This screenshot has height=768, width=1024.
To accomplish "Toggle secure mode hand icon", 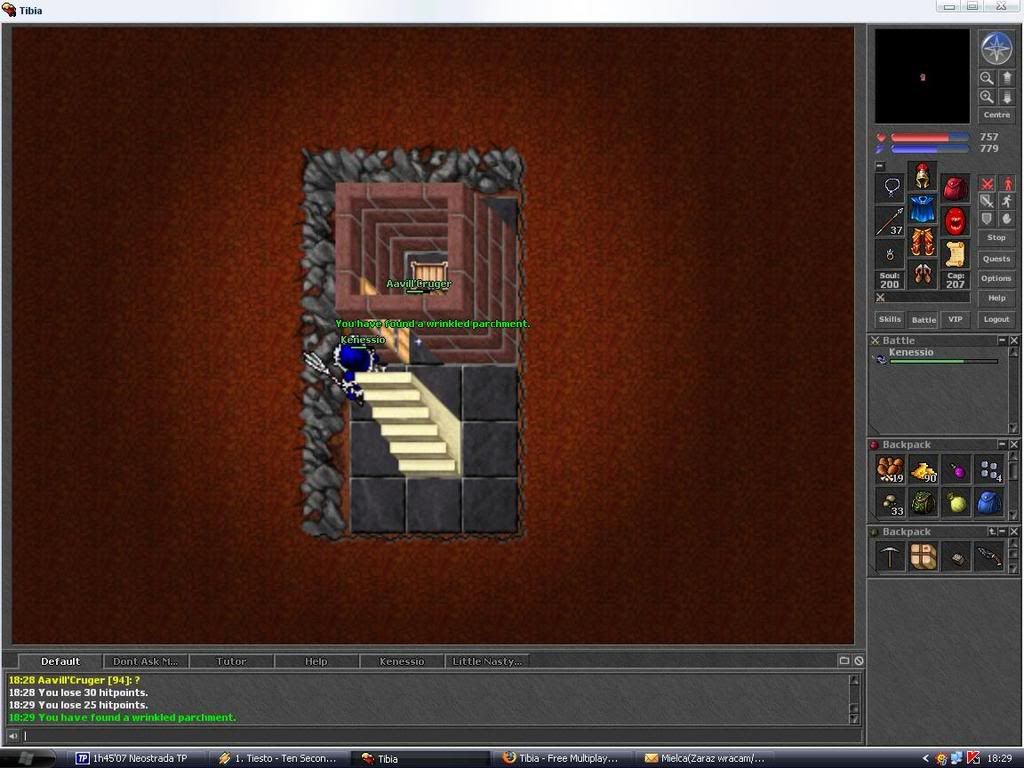I will [x=1007, y=219].
